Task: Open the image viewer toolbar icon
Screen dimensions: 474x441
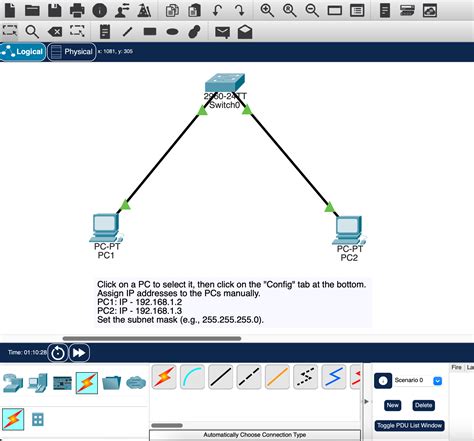Action: pos(430,10)
